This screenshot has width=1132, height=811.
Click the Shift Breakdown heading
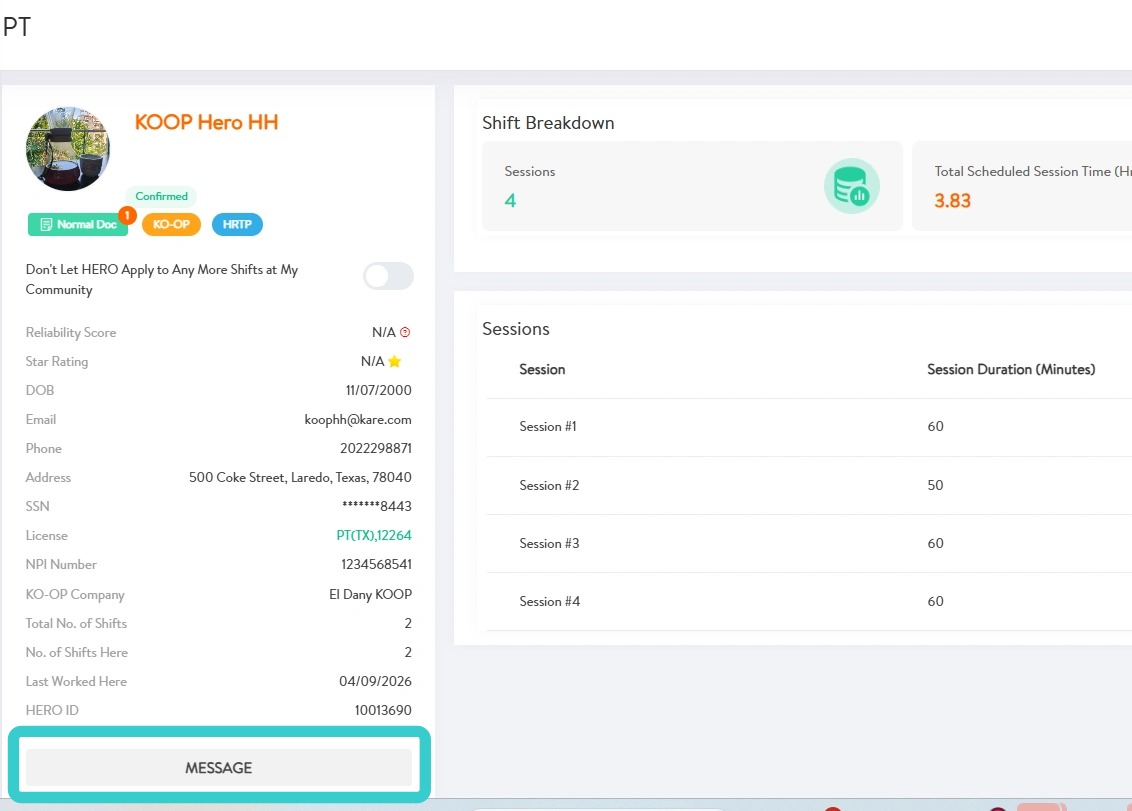(x=548, y=123)
